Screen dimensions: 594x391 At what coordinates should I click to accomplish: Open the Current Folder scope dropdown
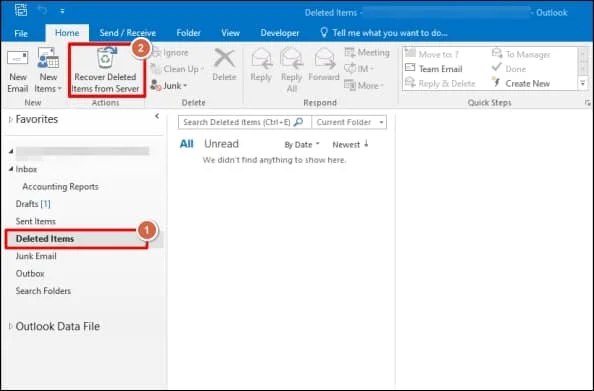pyautogui.click(x=349, y=122)
